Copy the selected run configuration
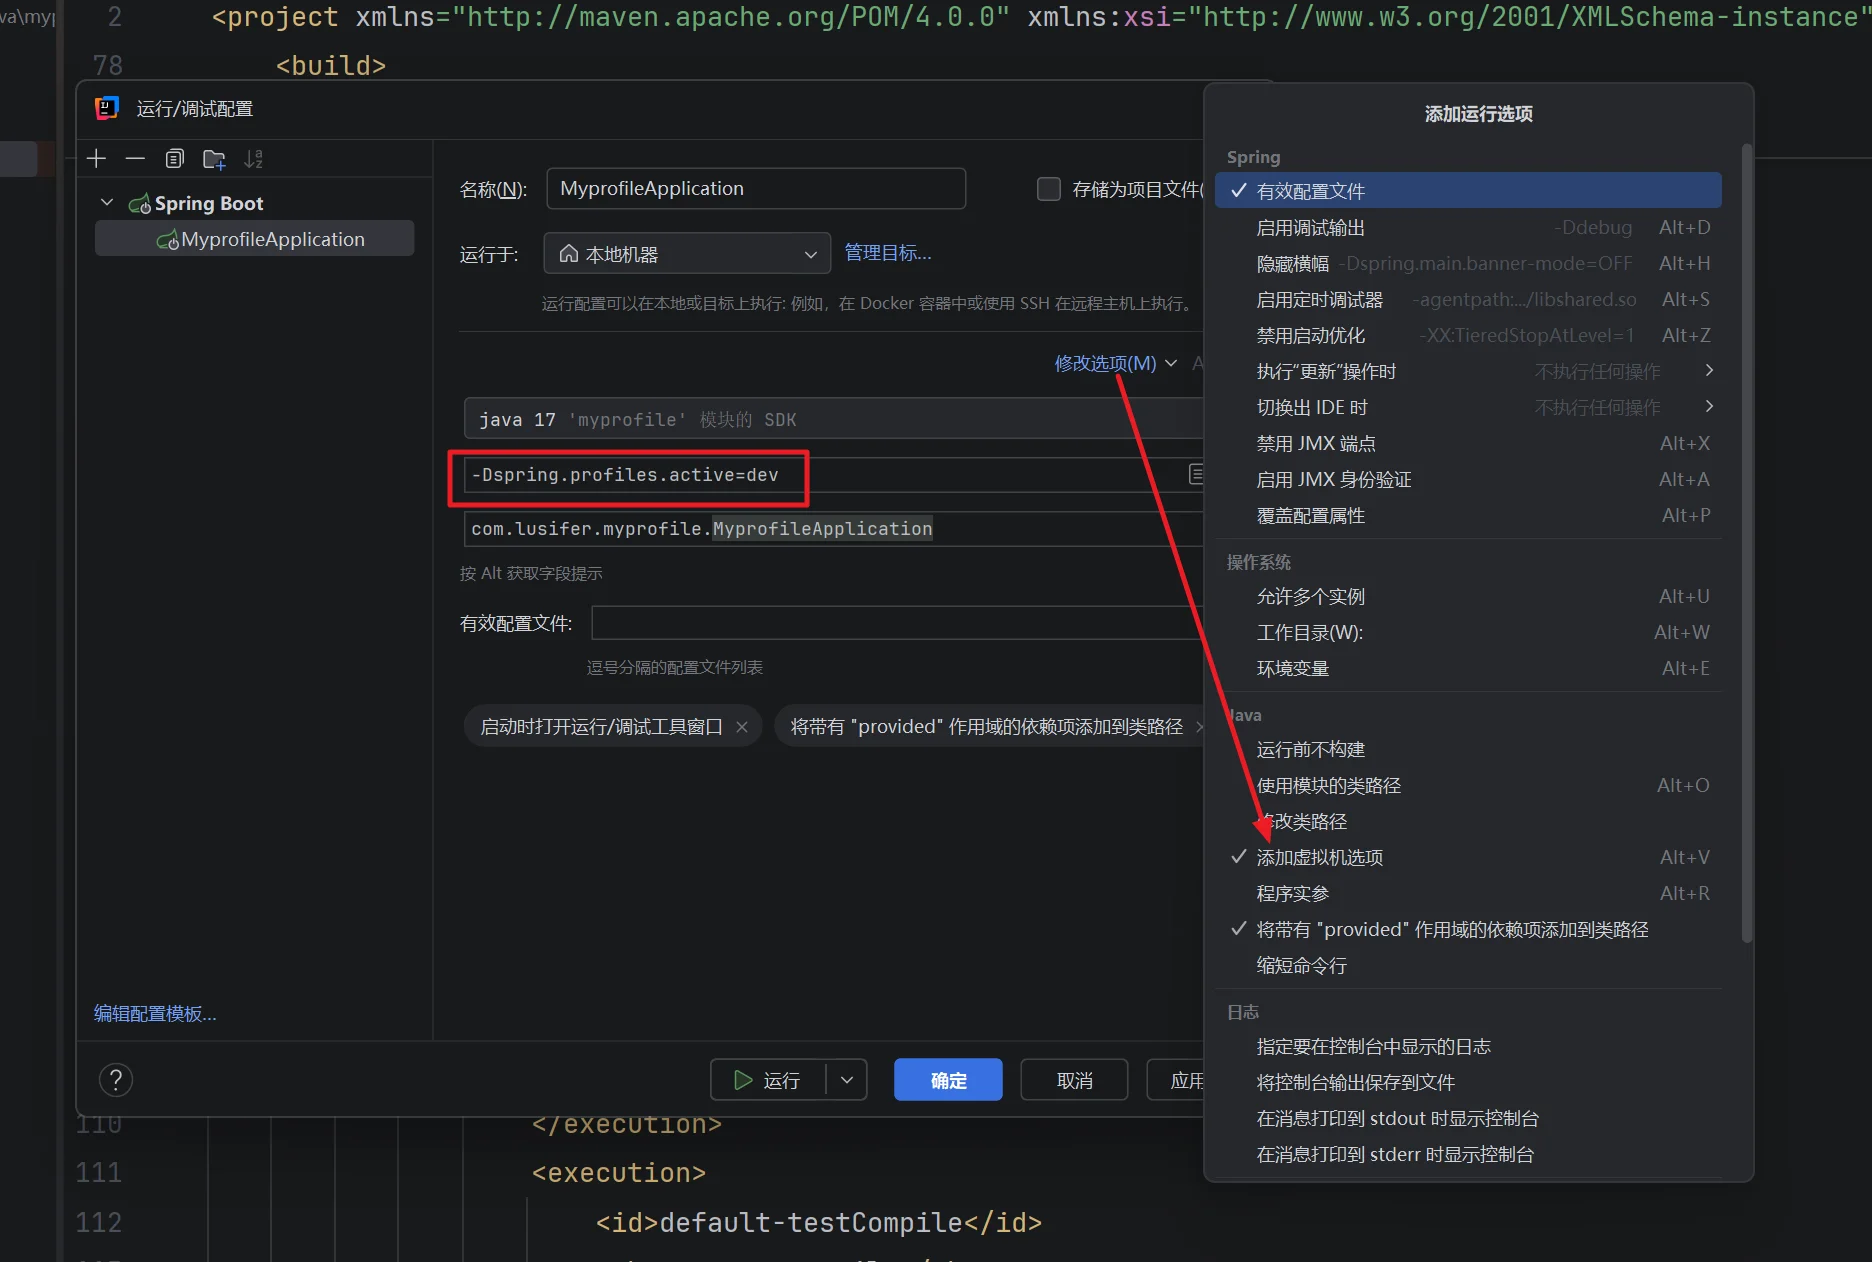 [x=175, y=158]
